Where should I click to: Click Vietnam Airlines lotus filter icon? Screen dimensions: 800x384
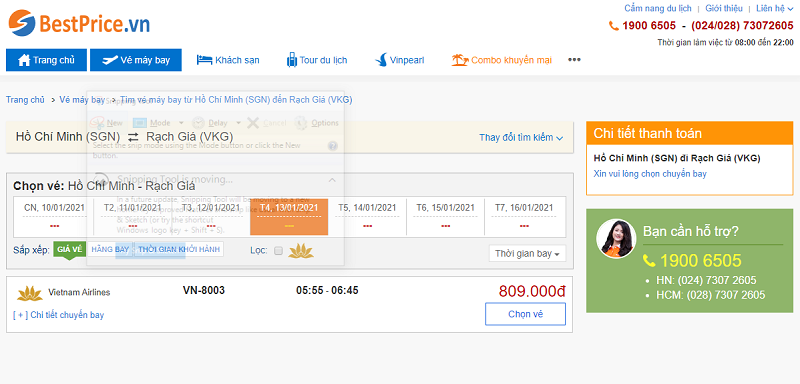[x=301, y=250]
